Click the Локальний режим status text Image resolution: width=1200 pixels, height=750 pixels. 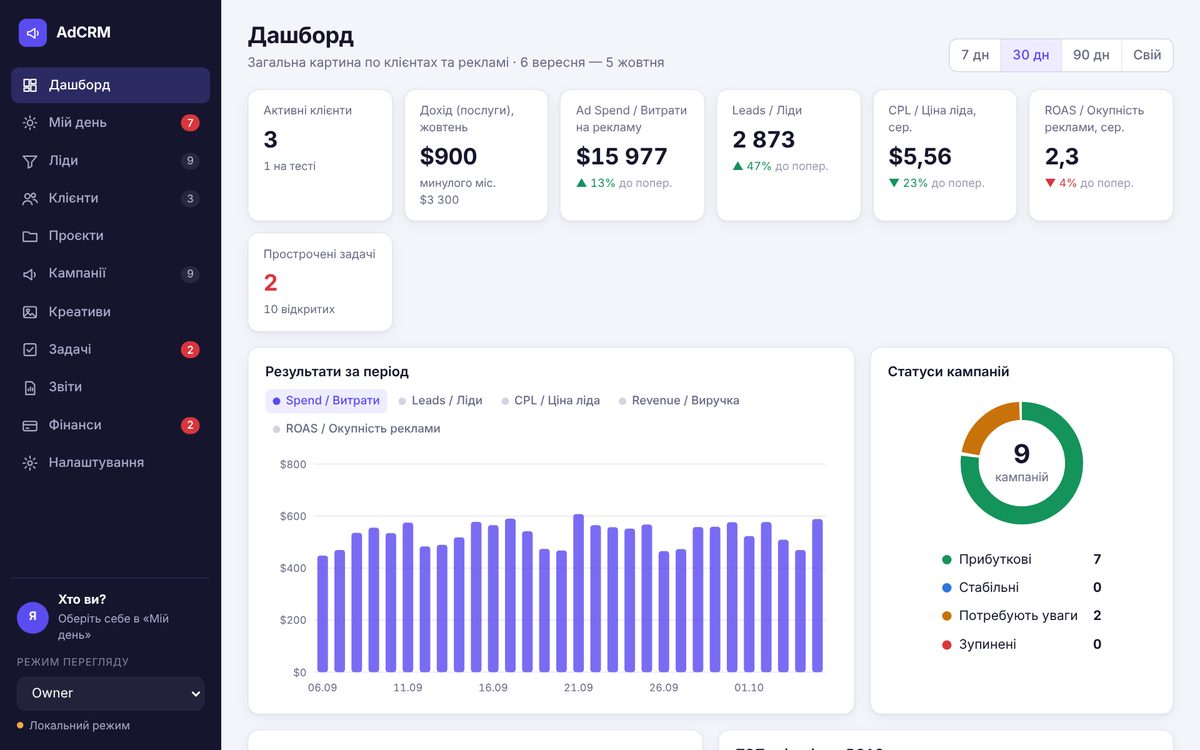click(79, 725)
